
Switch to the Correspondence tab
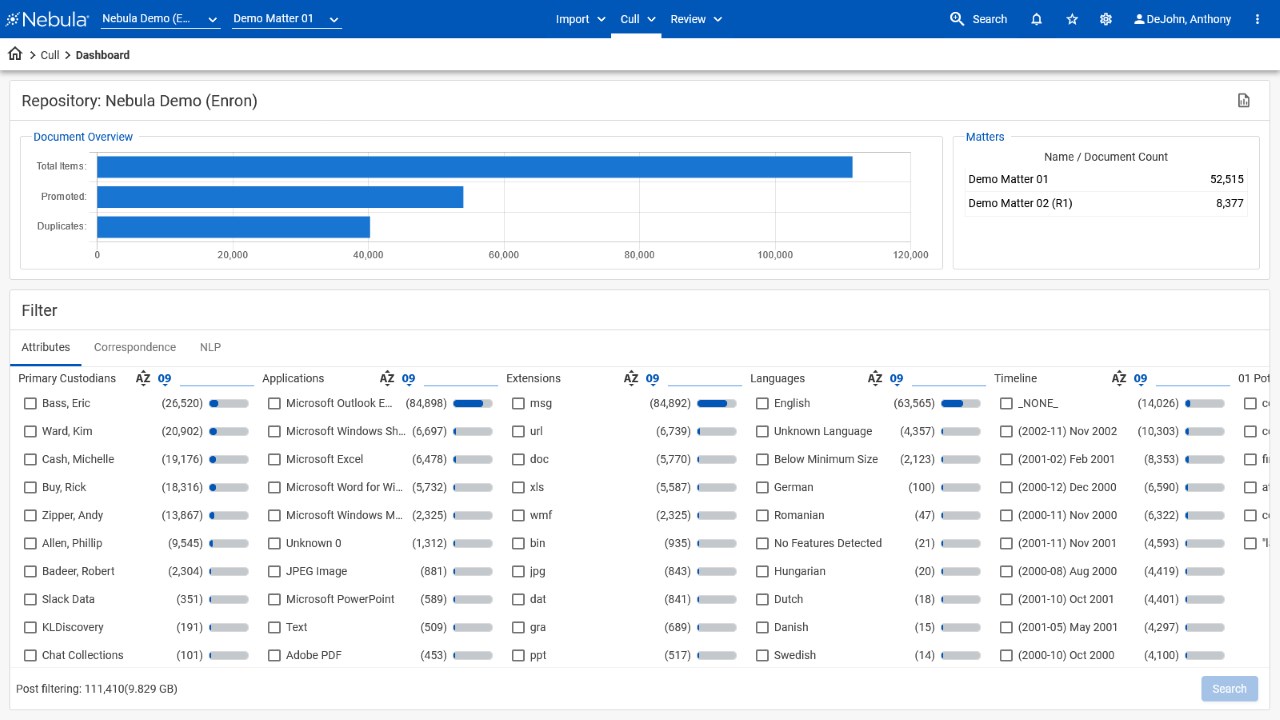click(x=135, y=347)
